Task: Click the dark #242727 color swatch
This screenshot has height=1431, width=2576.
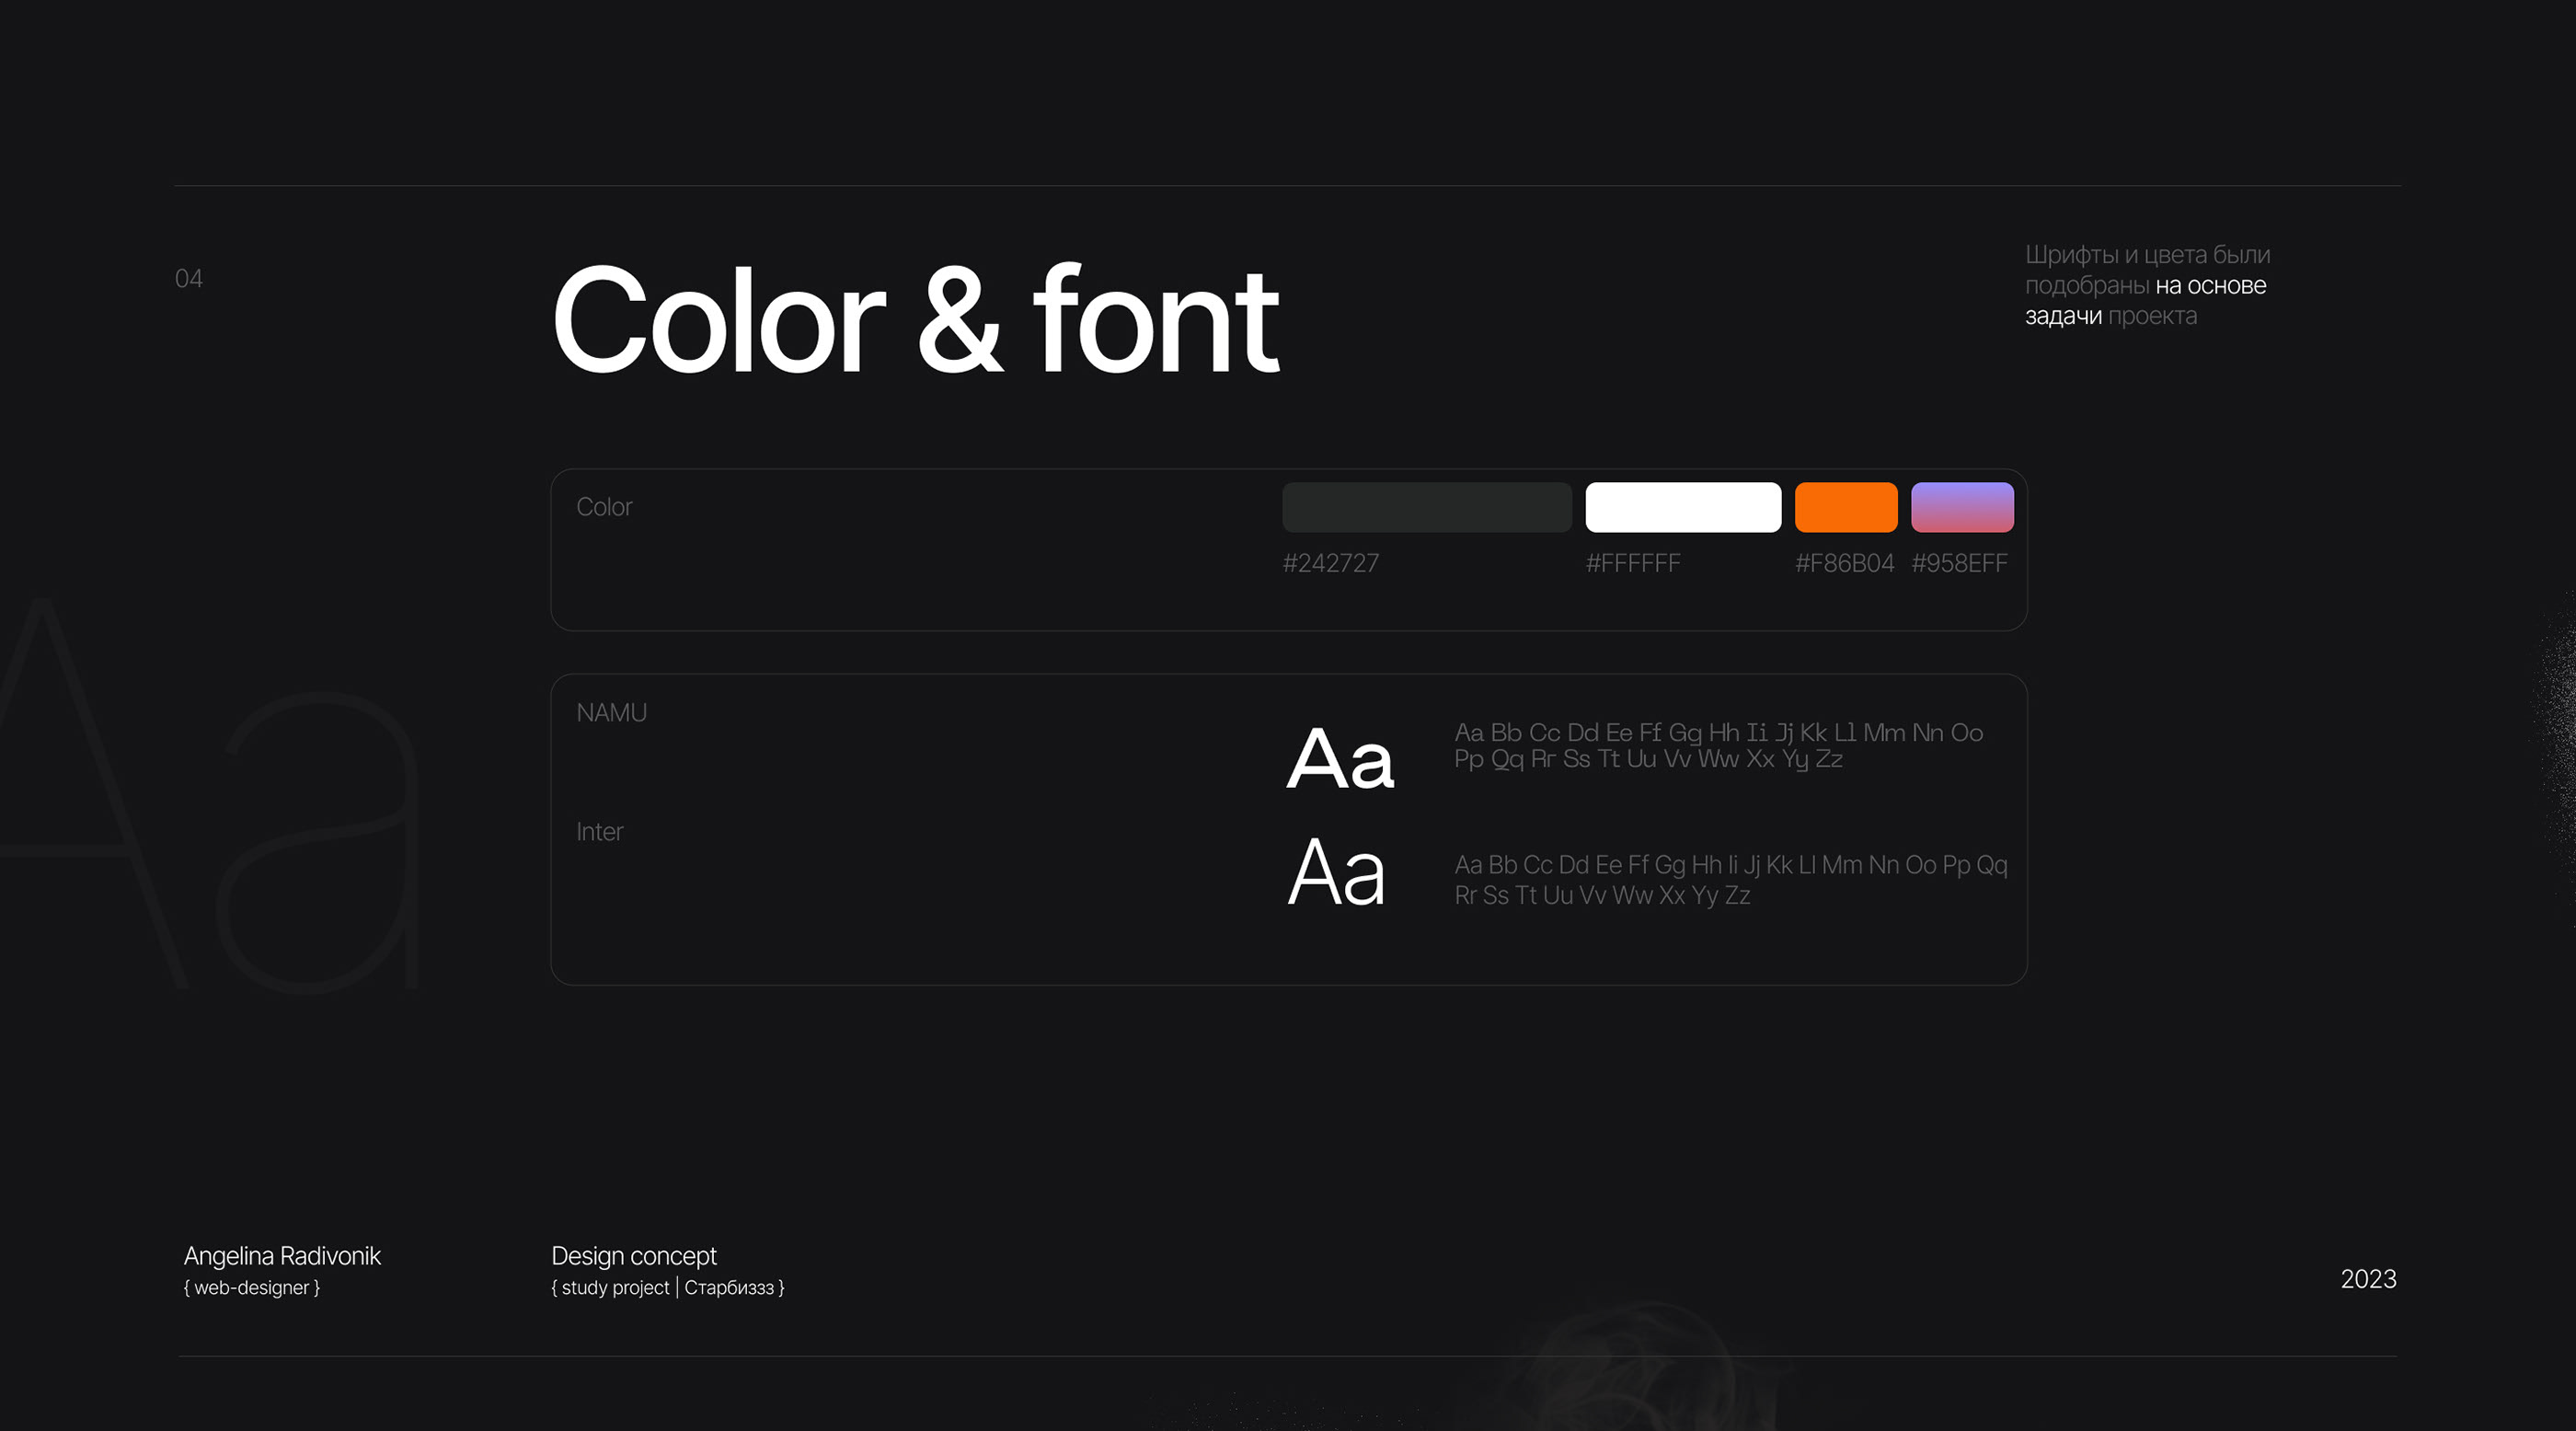Action: (1426, 507)
